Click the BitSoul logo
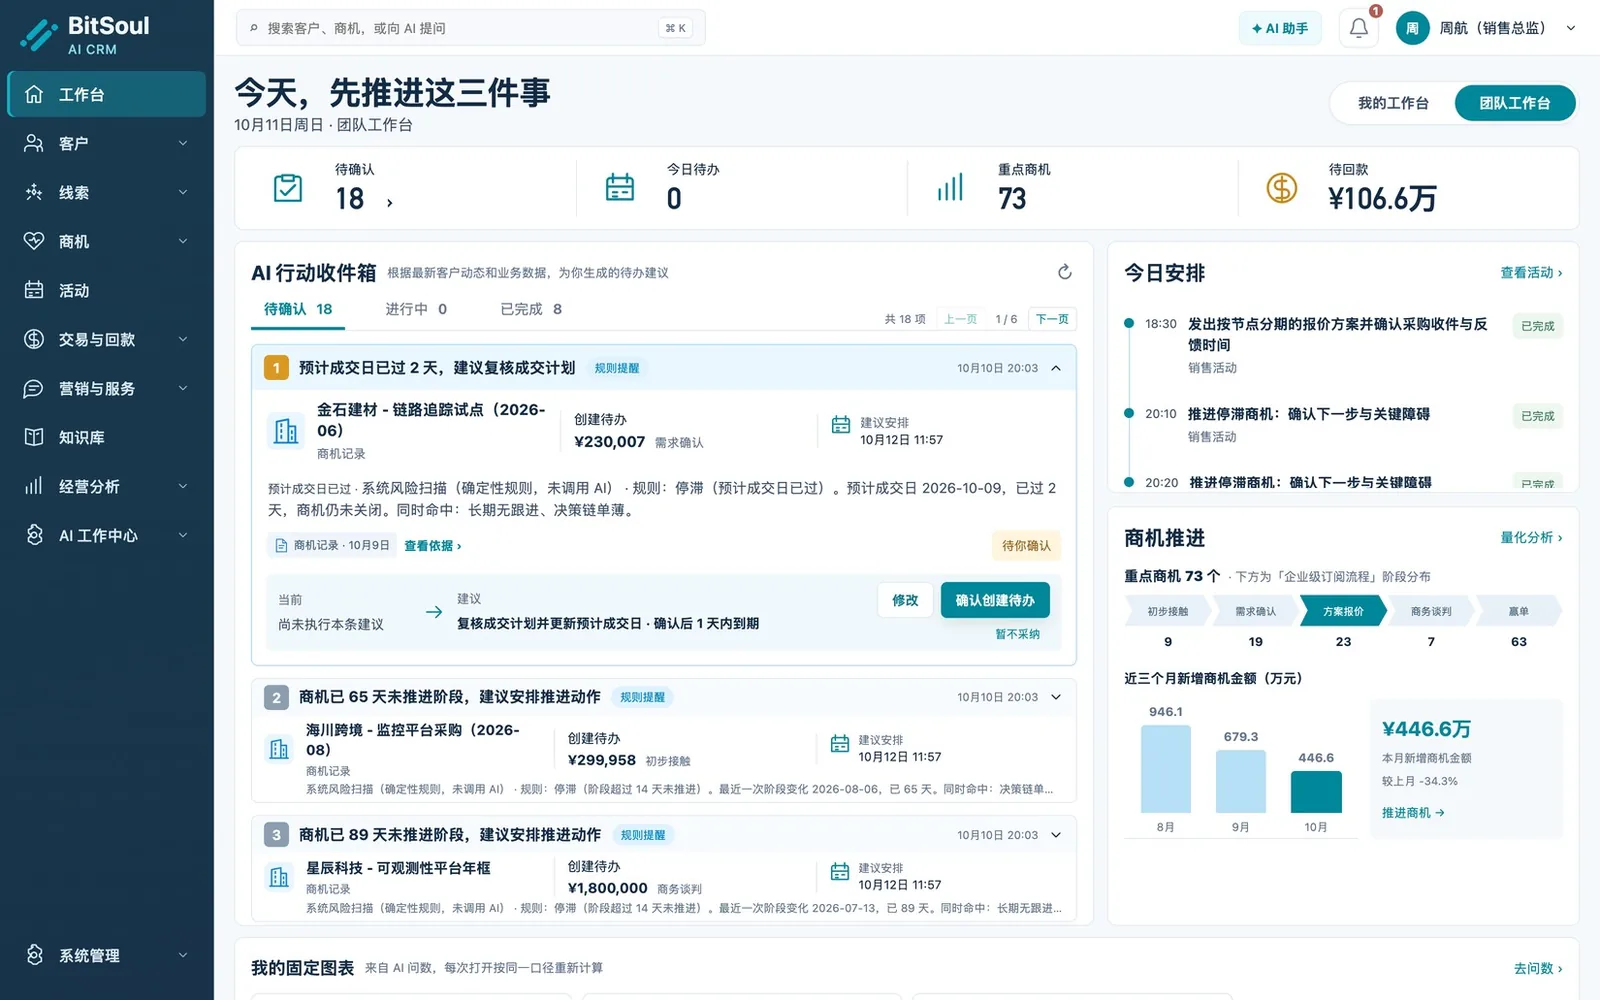The width and height of the screenshot is (1600, 1000). [85, 35]
